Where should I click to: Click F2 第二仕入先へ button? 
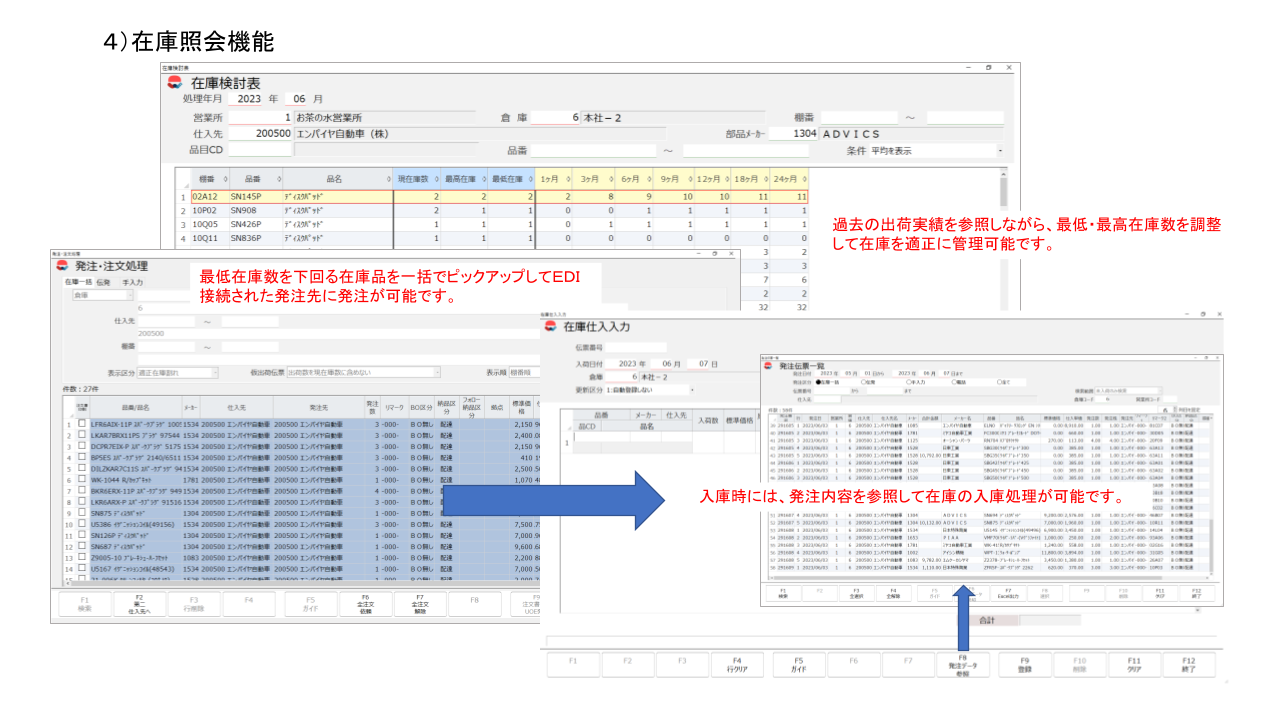point(139,603)
